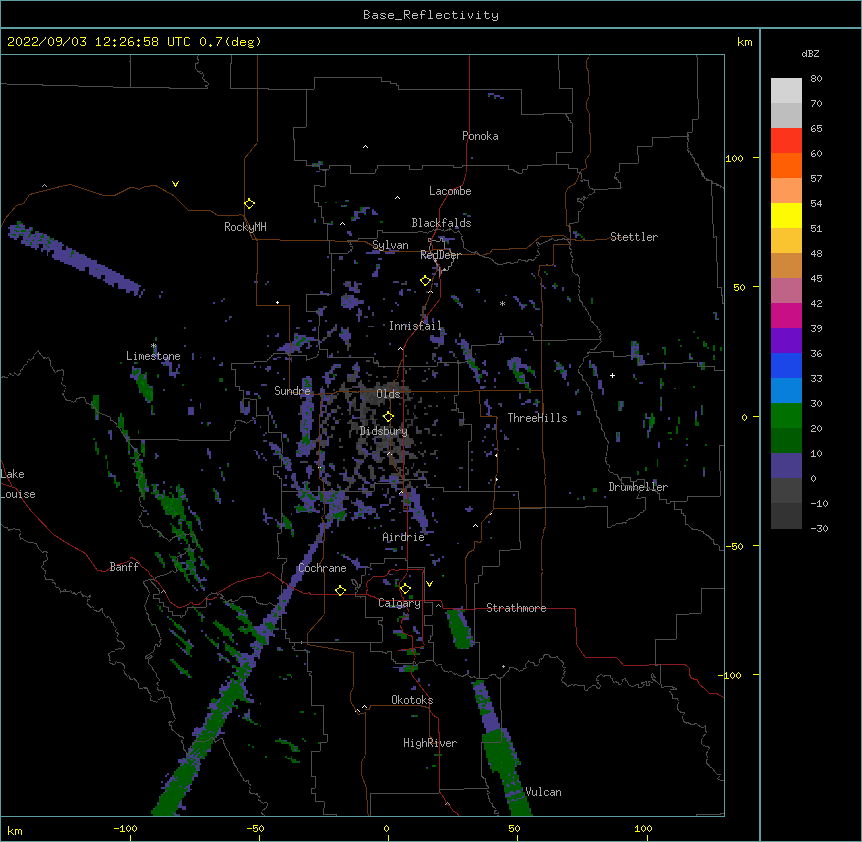Pick the red swatch between 65 and 60 dBZ
The width and height of the screenshot is (862, 842).
click(x=786, y=140)
